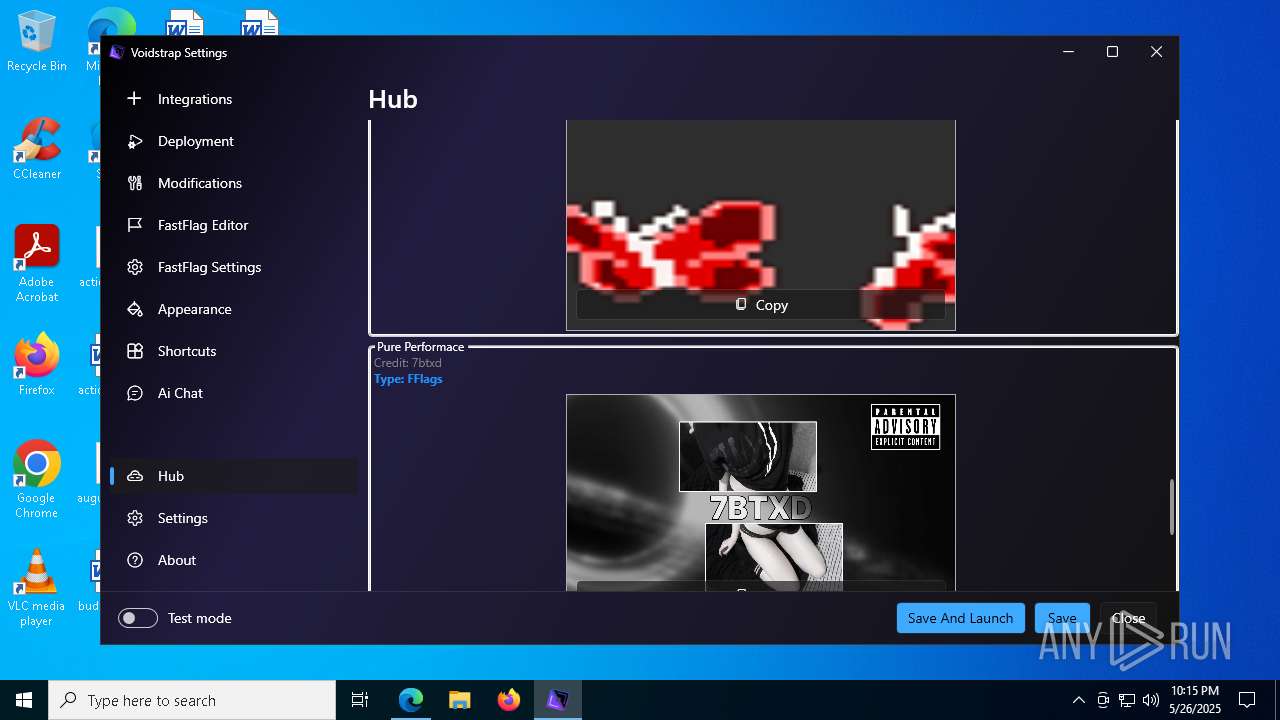
Task: Show hidden system tray icons
Action: tap(1078, 700)
